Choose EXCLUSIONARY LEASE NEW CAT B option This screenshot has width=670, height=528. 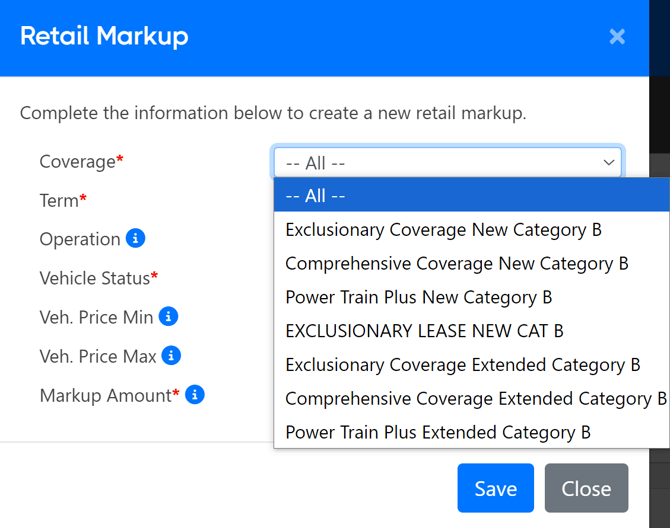(x=424, y=331)
